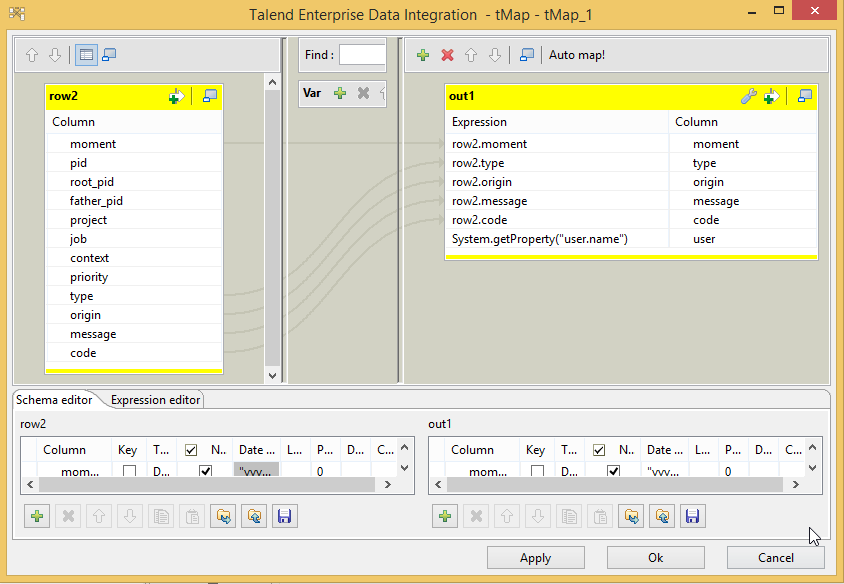Viewport: 844px width, 584px height.
Task: Save out1 schema disk icon
Action: click(693, 517)
